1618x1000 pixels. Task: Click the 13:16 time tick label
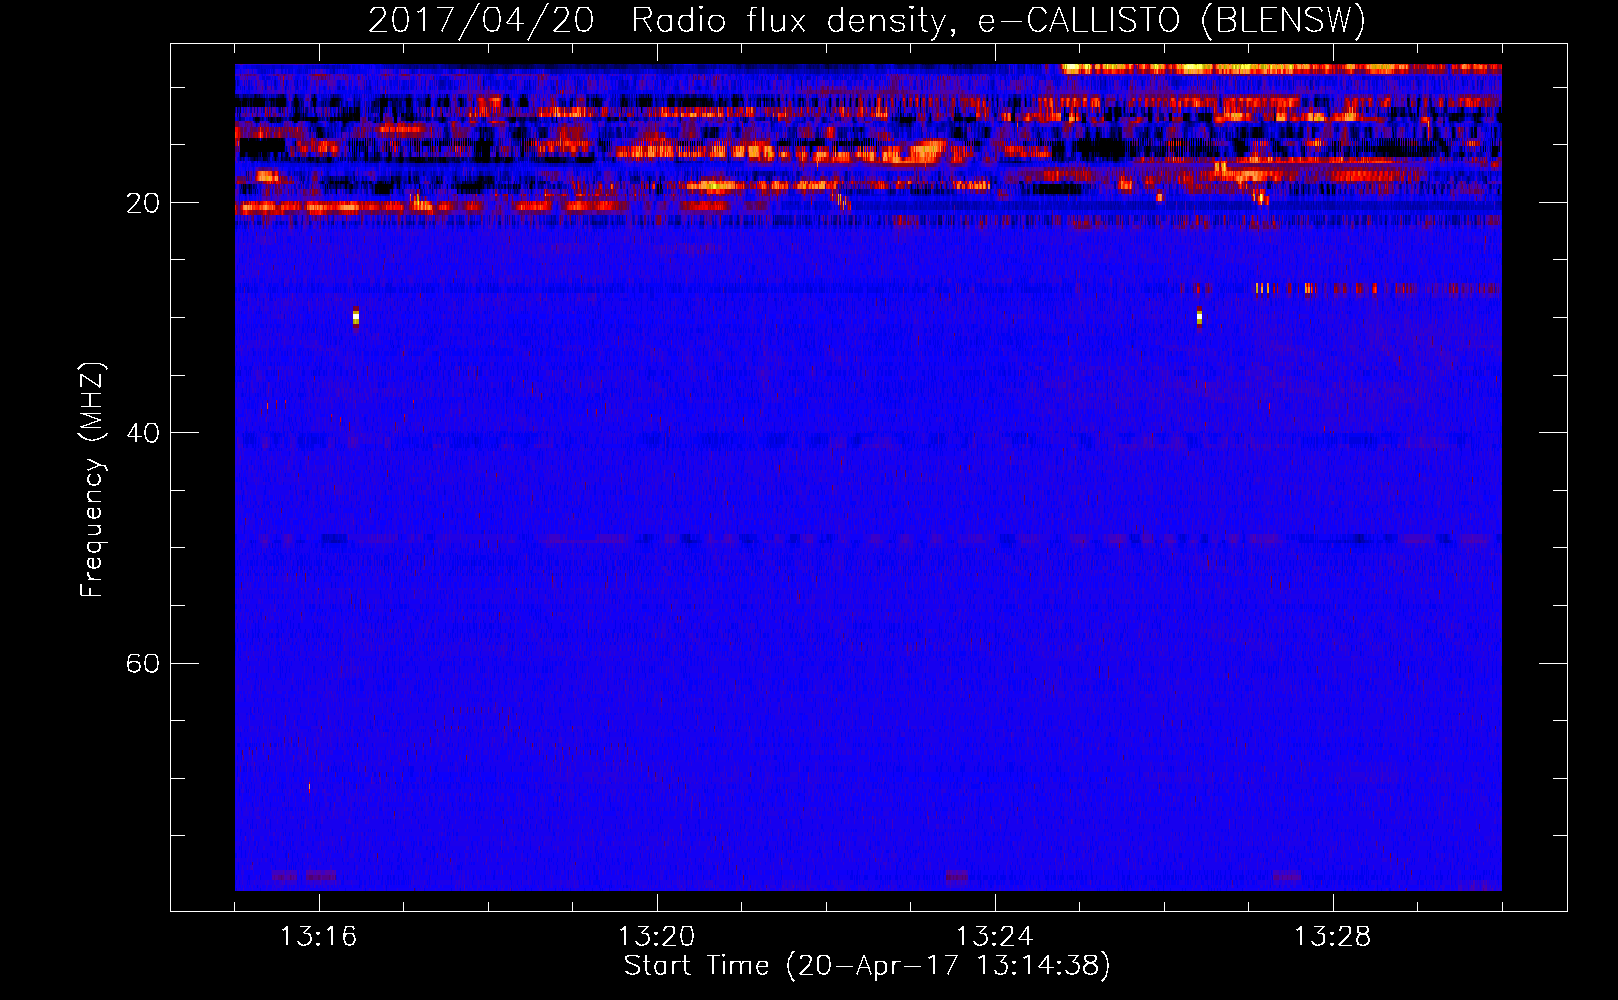click(318, 937)
